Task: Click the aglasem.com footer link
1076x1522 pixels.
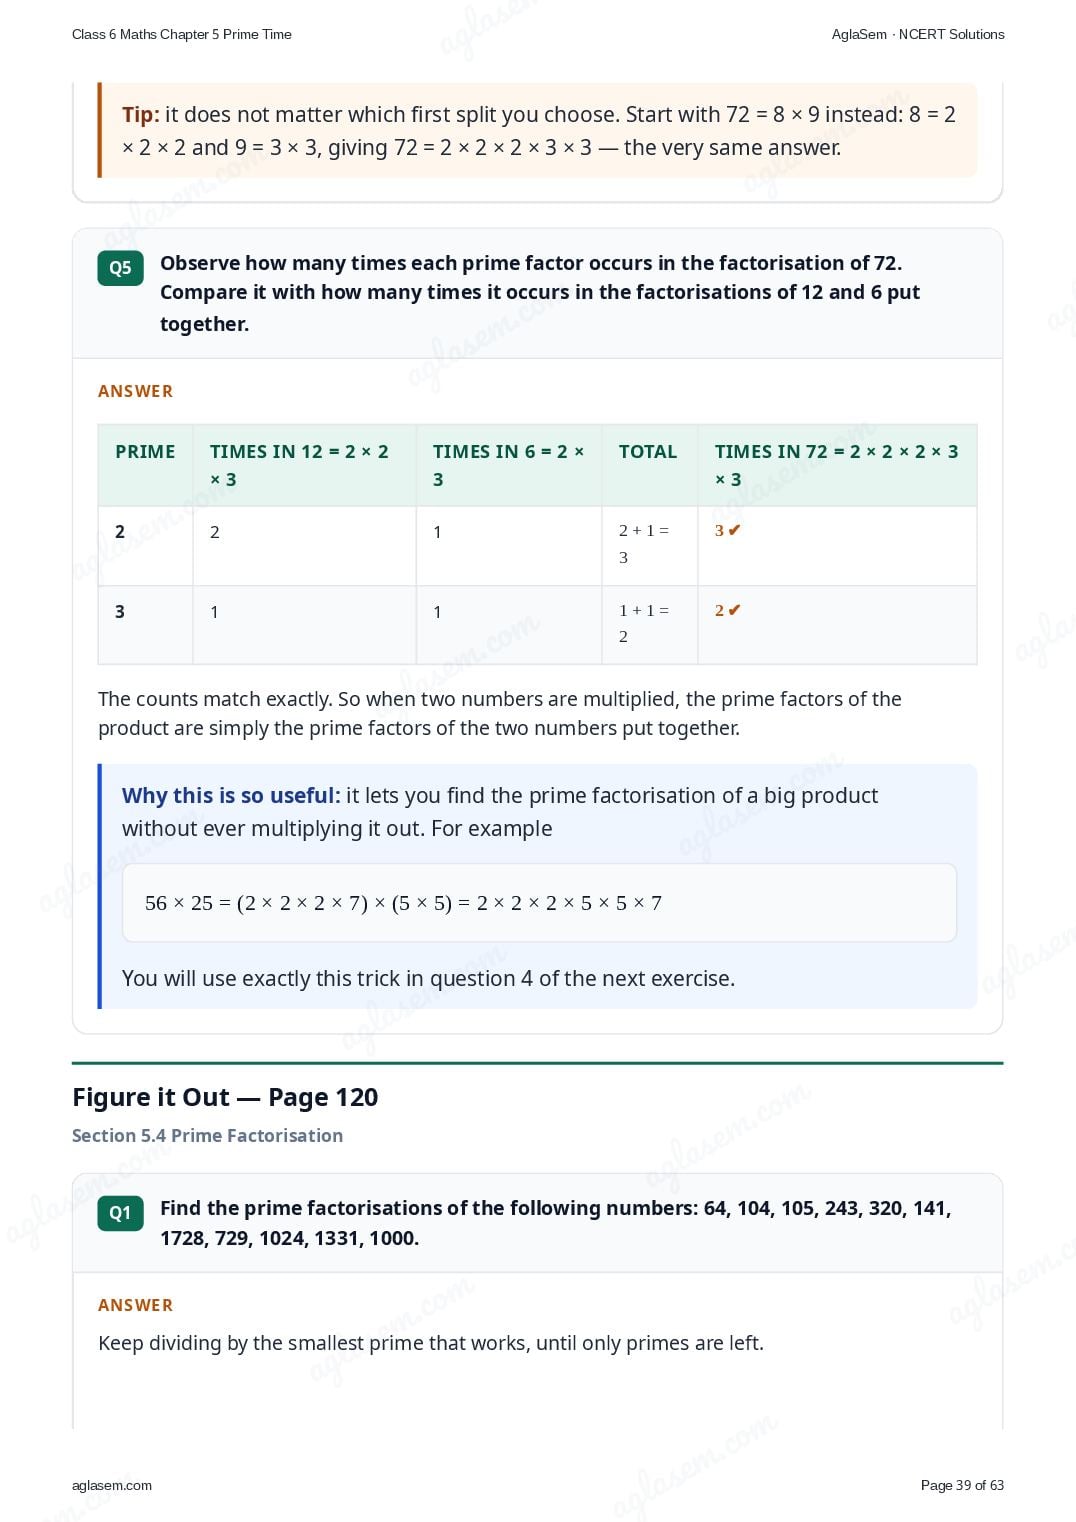Action: tap(112, 1485)
